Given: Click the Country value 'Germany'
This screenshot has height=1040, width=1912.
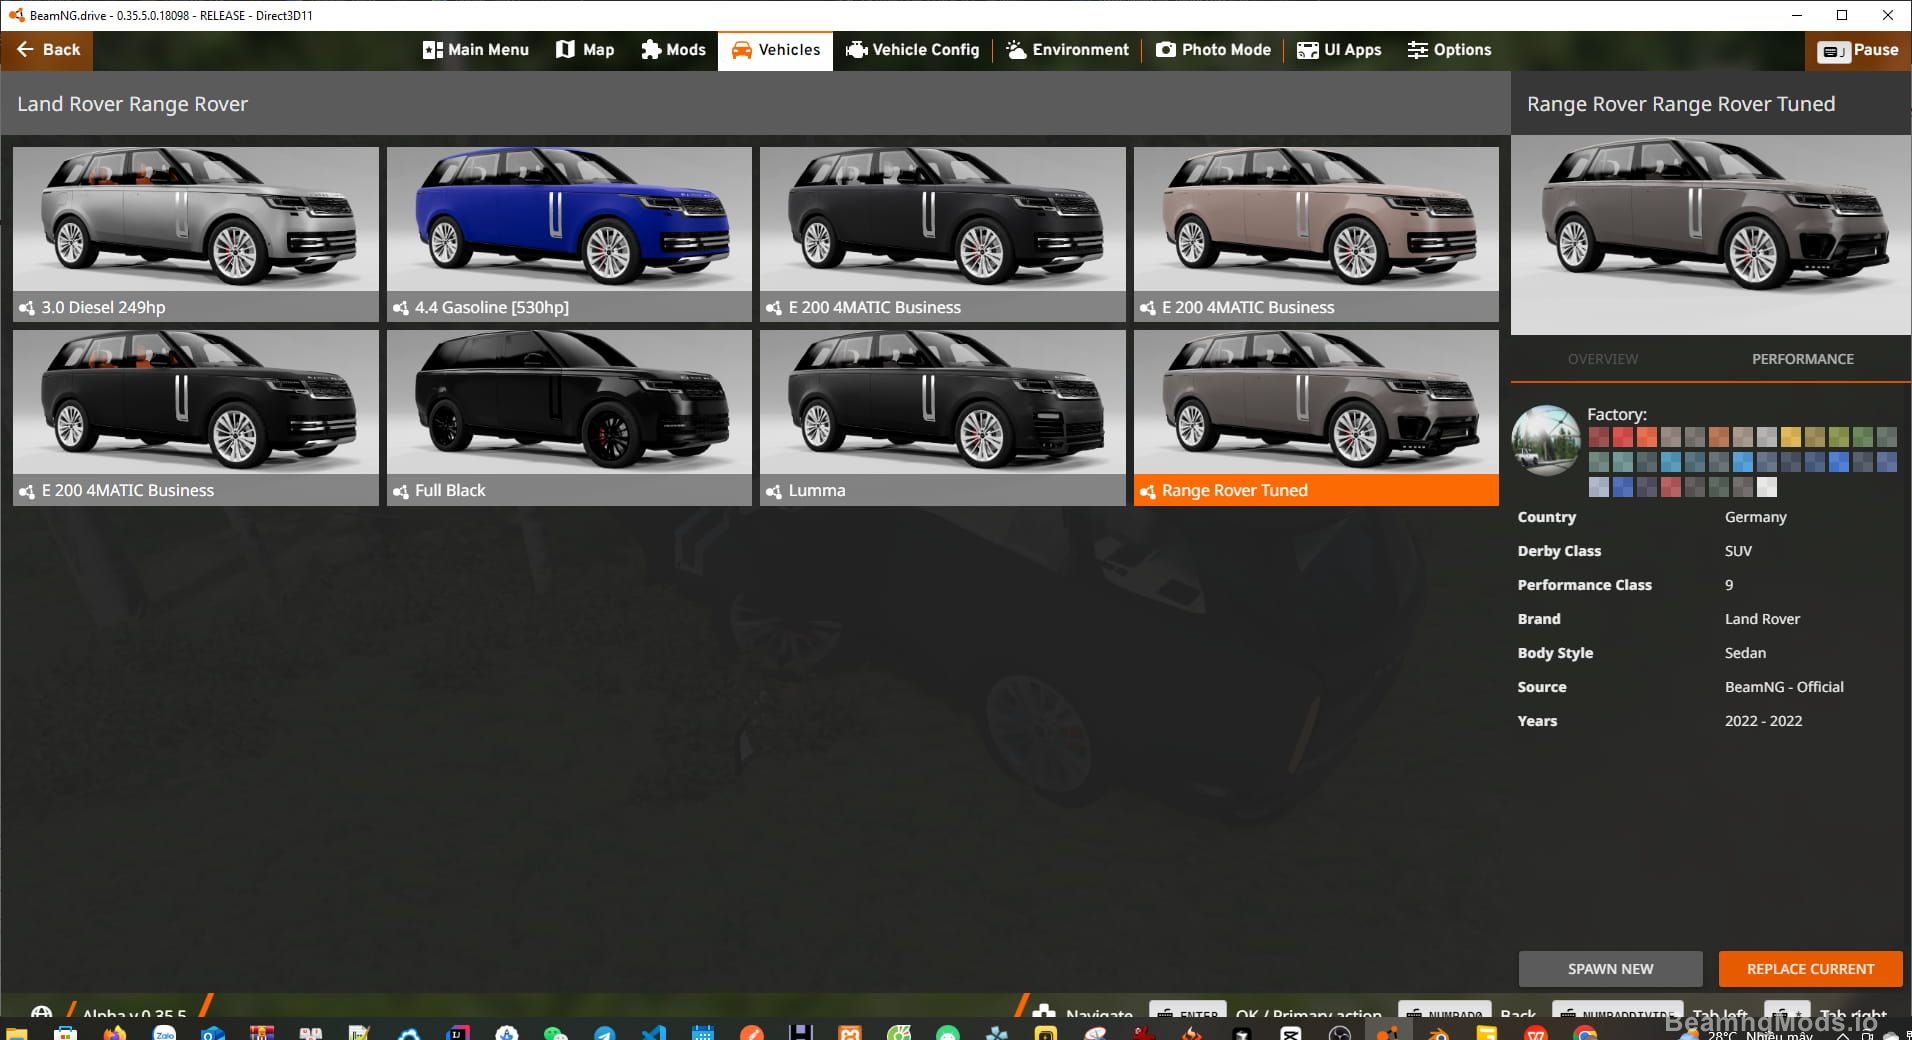Looking at the screenshot, I should pyautogui.click(x=1755, y=517).
